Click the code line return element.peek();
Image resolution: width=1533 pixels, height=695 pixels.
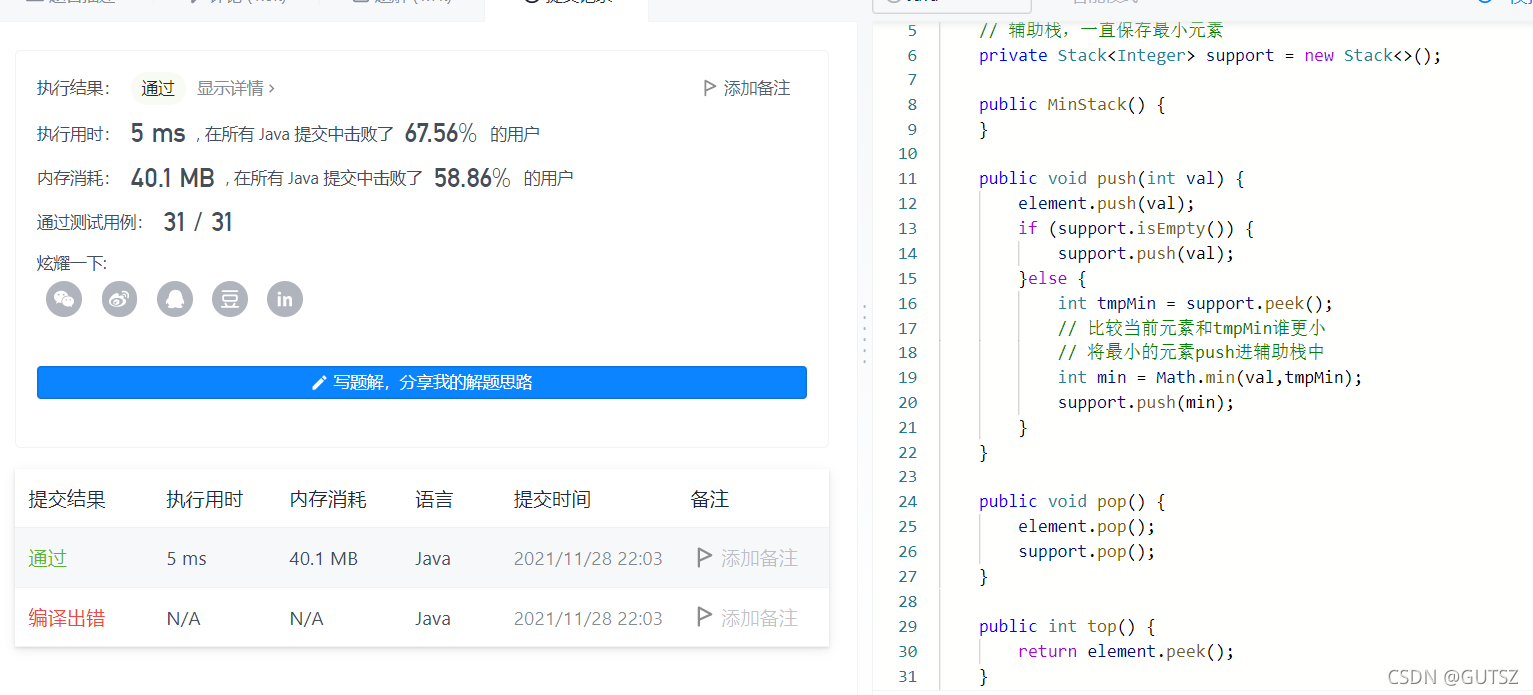coord(1126,652)
